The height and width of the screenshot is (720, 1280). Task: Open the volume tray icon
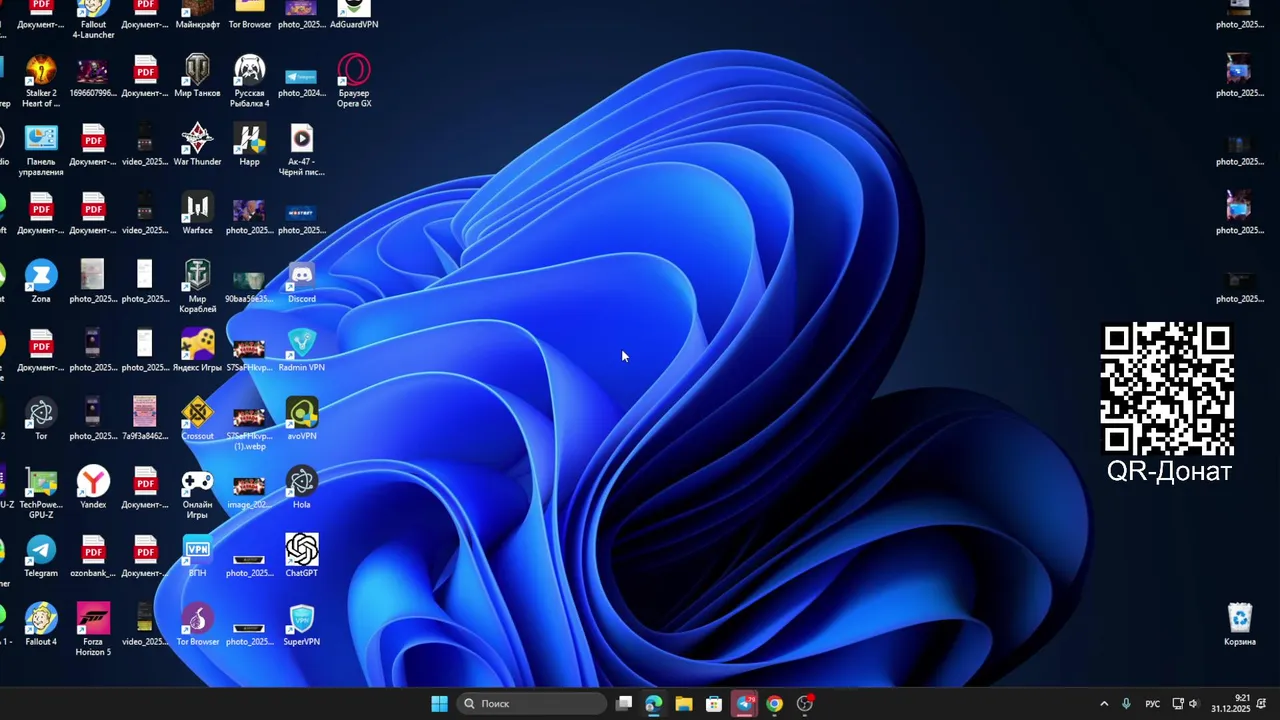click(1193, 704)
